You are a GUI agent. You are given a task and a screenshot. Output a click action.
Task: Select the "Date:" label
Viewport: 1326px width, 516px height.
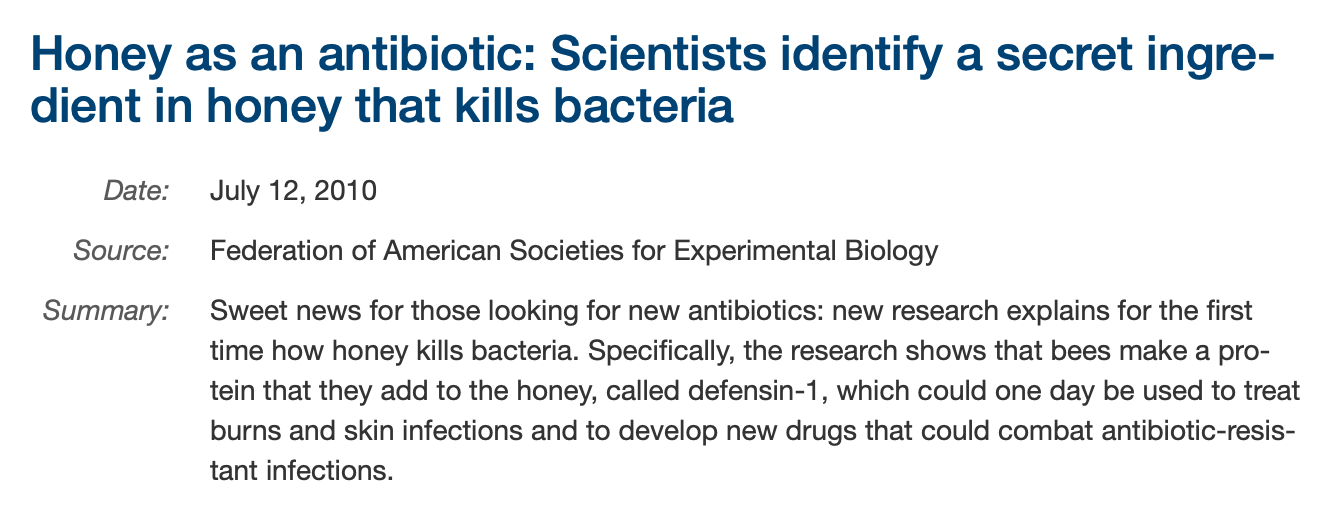click(x=137, y=191)
